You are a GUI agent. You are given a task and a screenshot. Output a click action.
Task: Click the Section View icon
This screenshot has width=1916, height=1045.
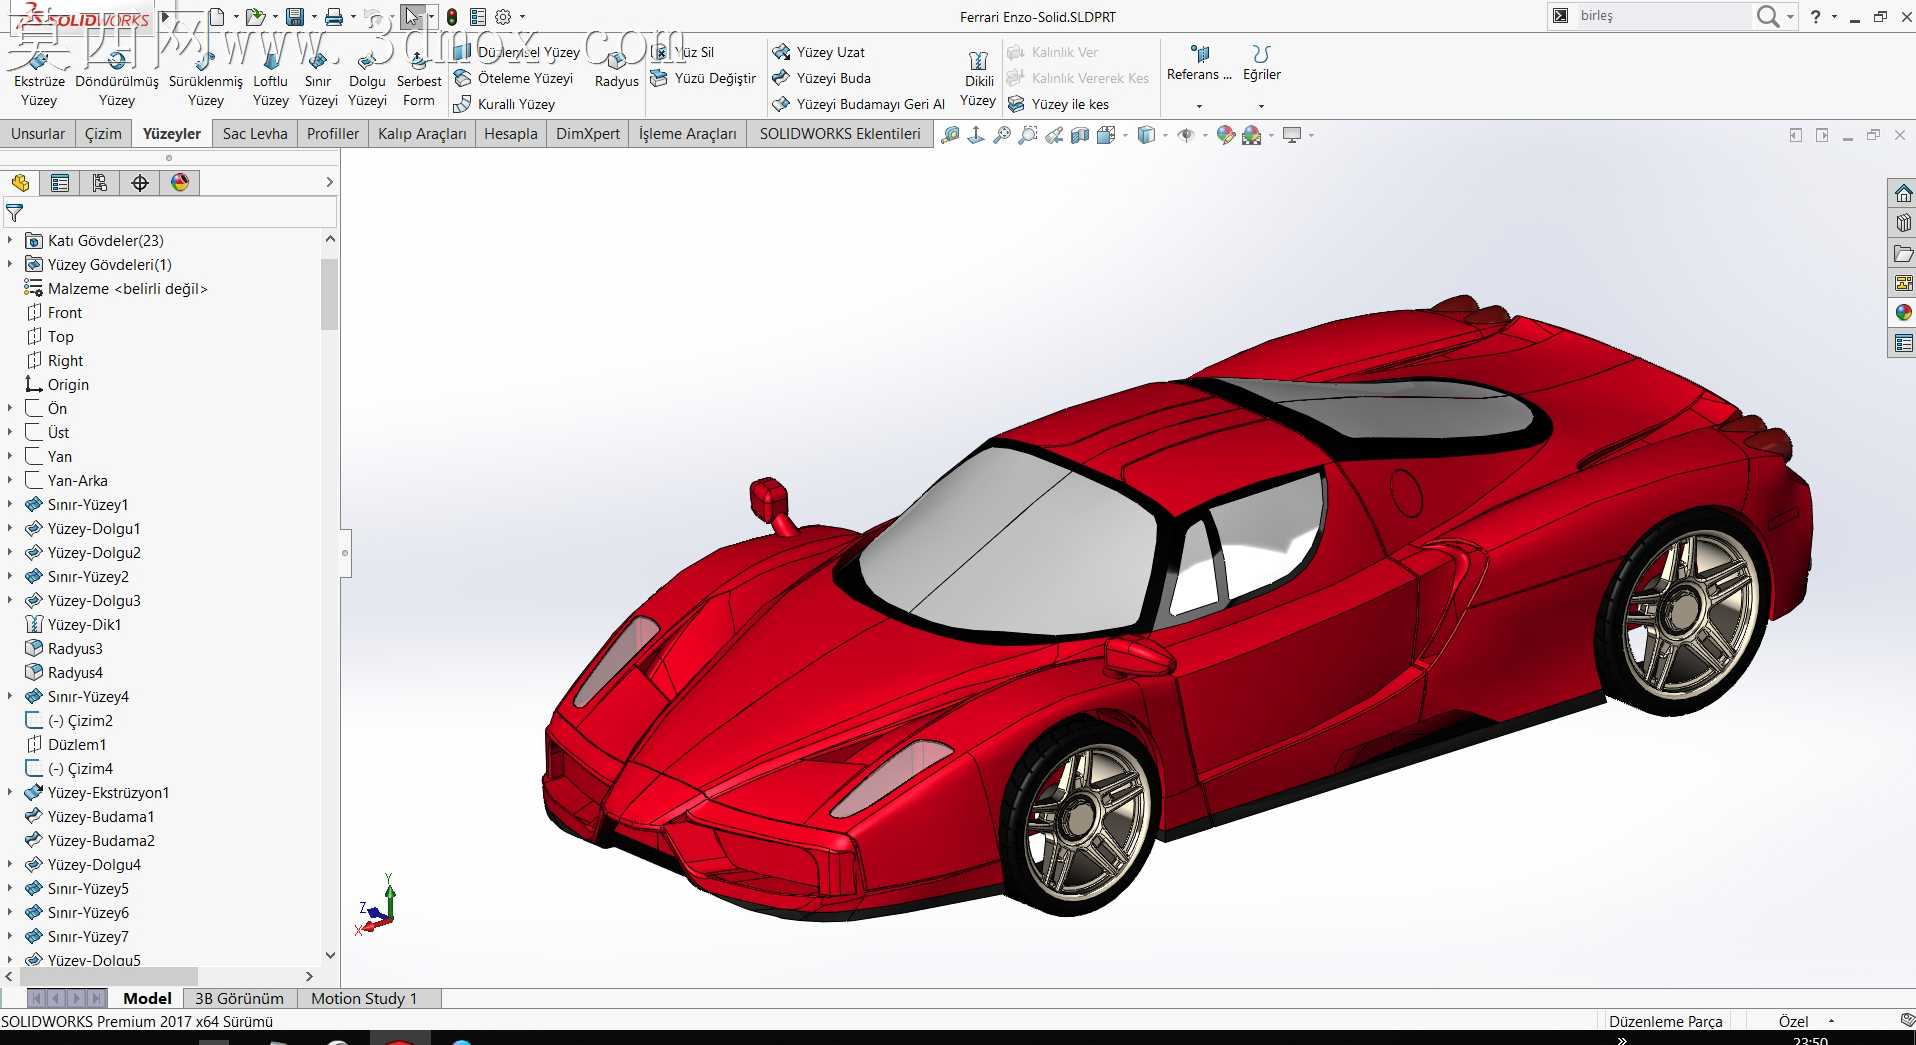tap(1080, 135)
